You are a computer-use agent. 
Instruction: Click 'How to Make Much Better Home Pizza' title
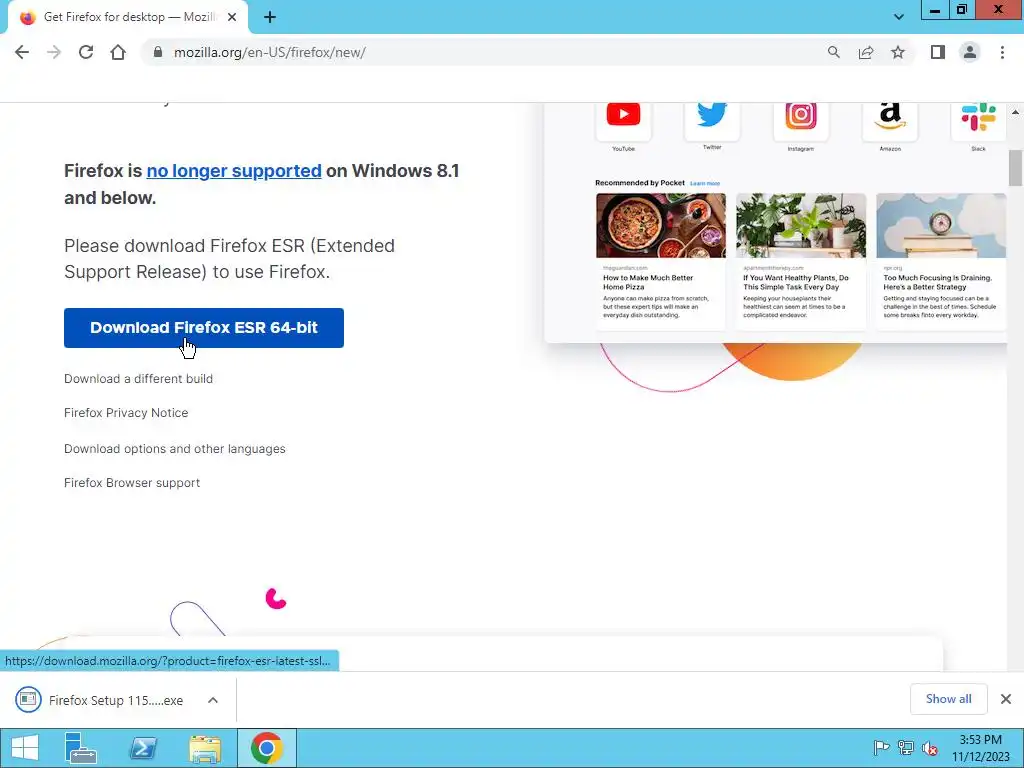click(x=647, y=282)
